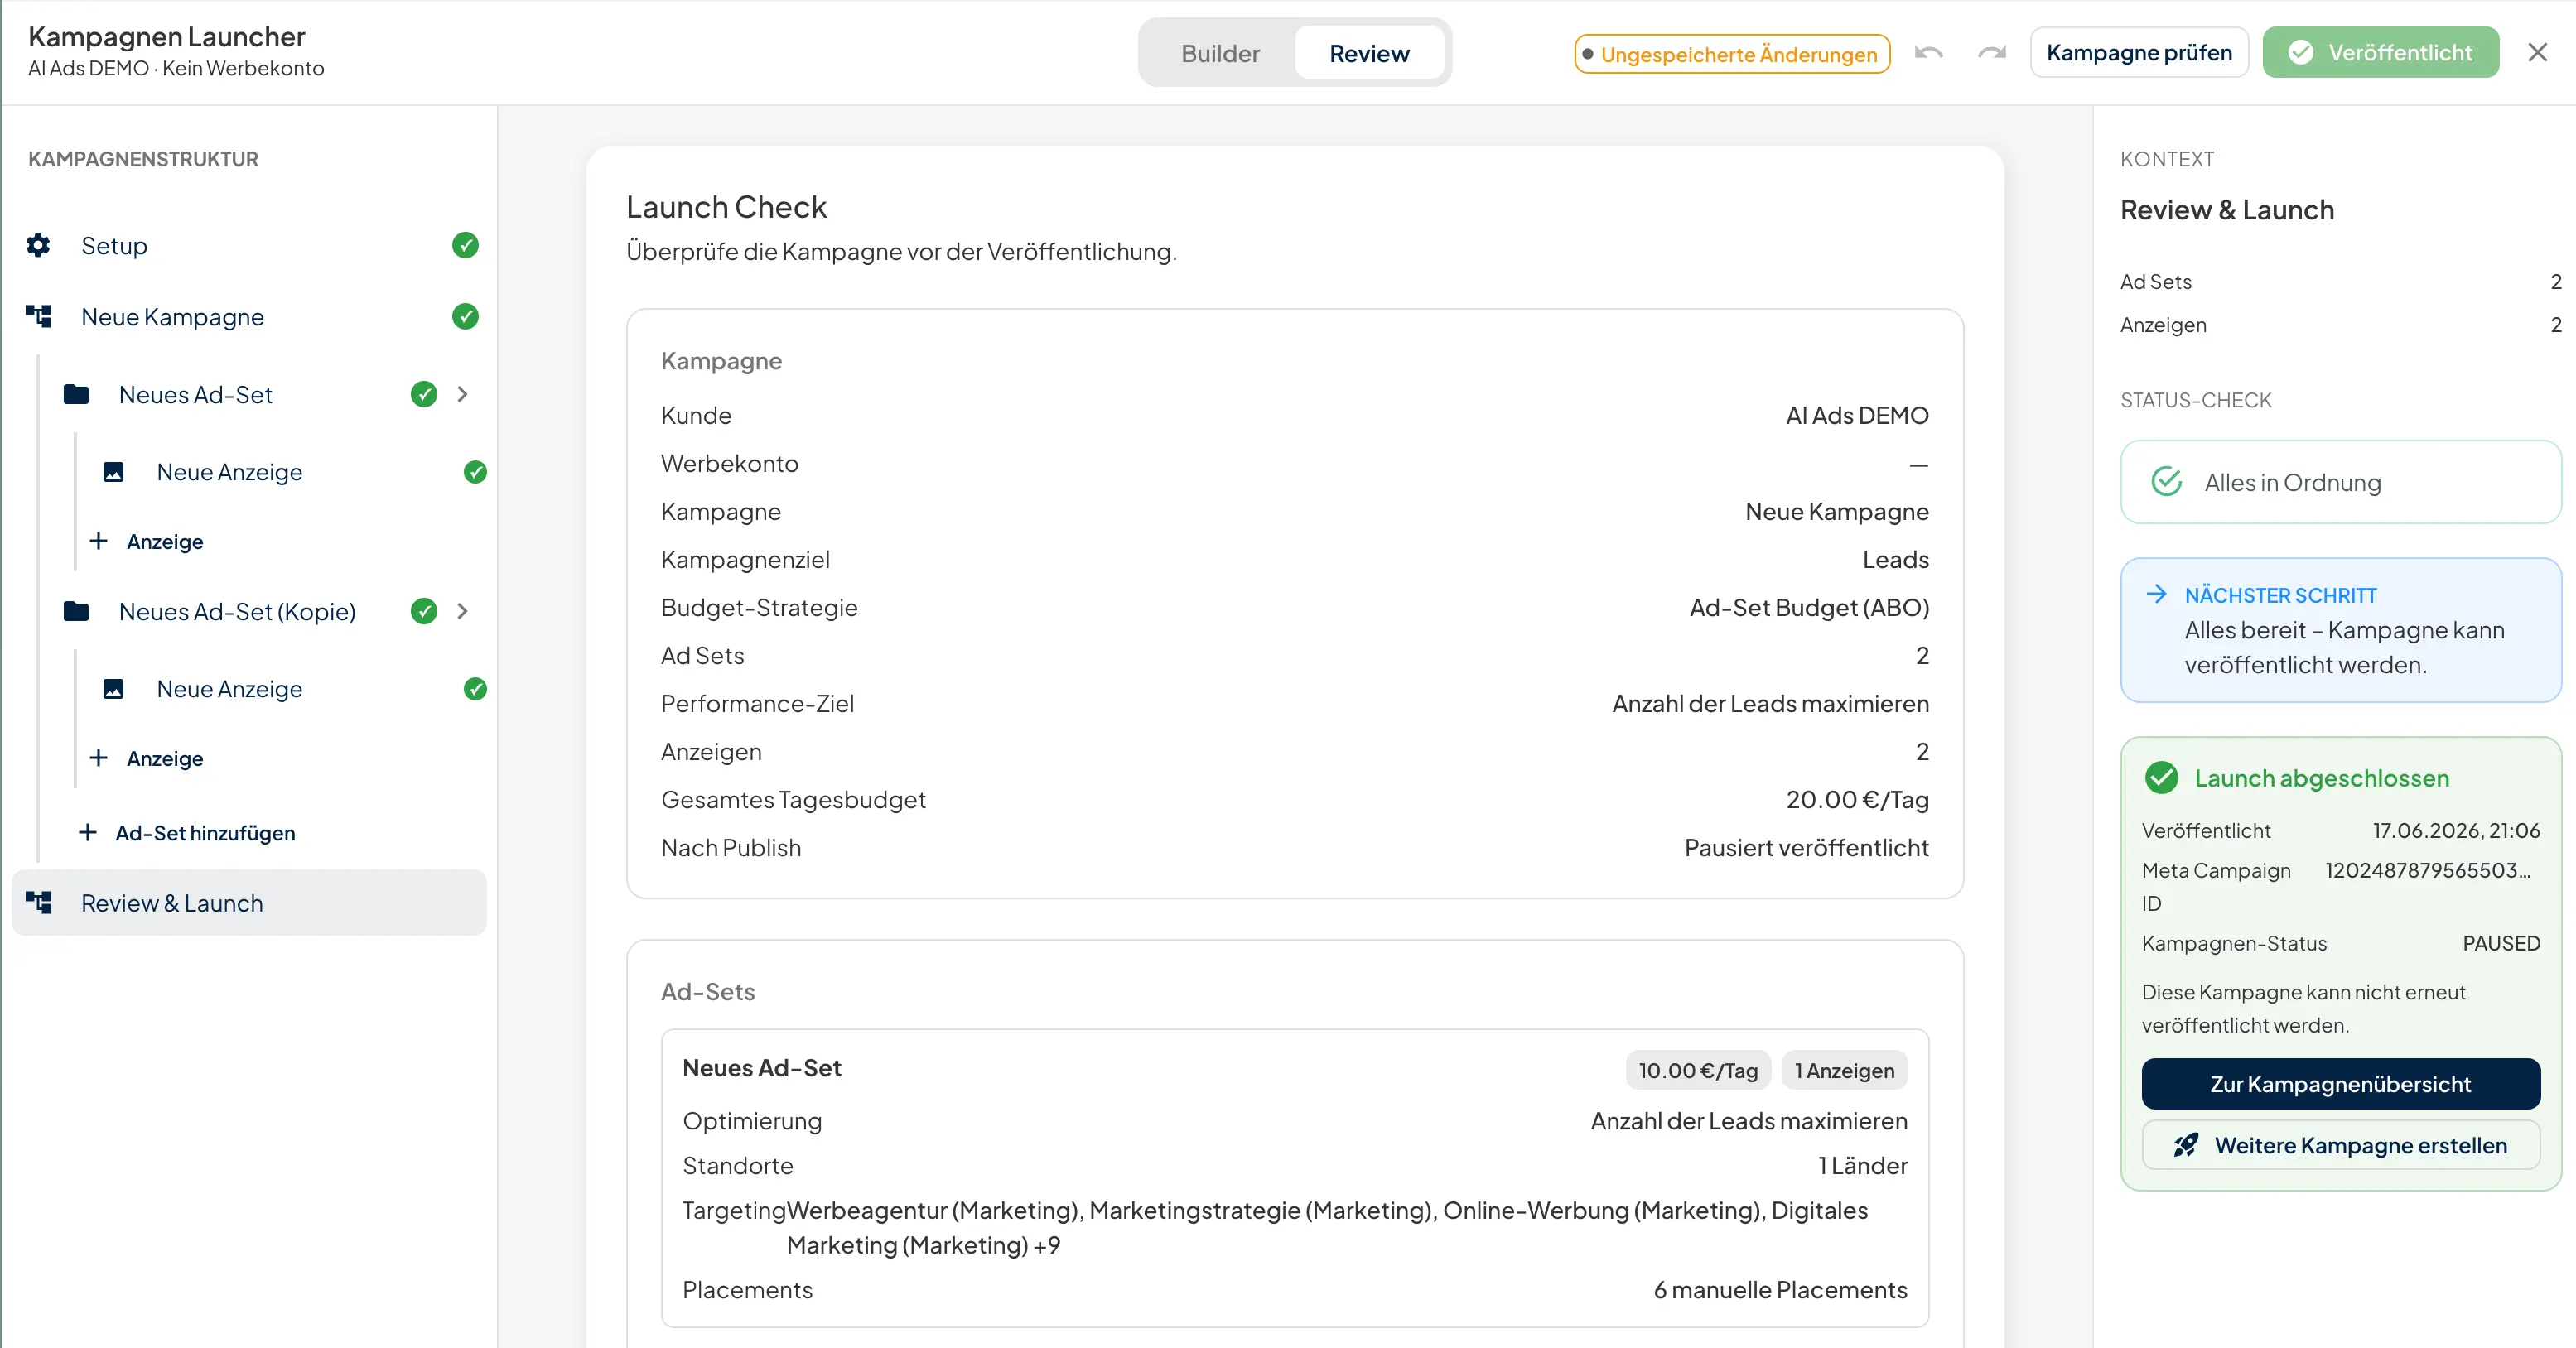Click the Launch Check heading
The image size is (2576, 1348).
pyautogui.click(x=726, y=207)
